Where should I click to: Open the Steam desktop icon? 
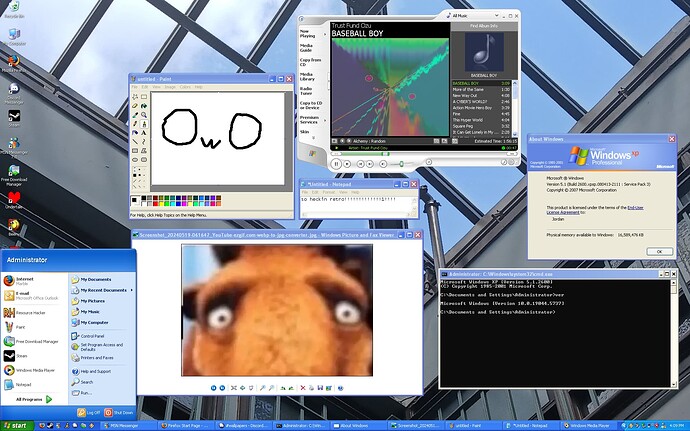(15, 118)
